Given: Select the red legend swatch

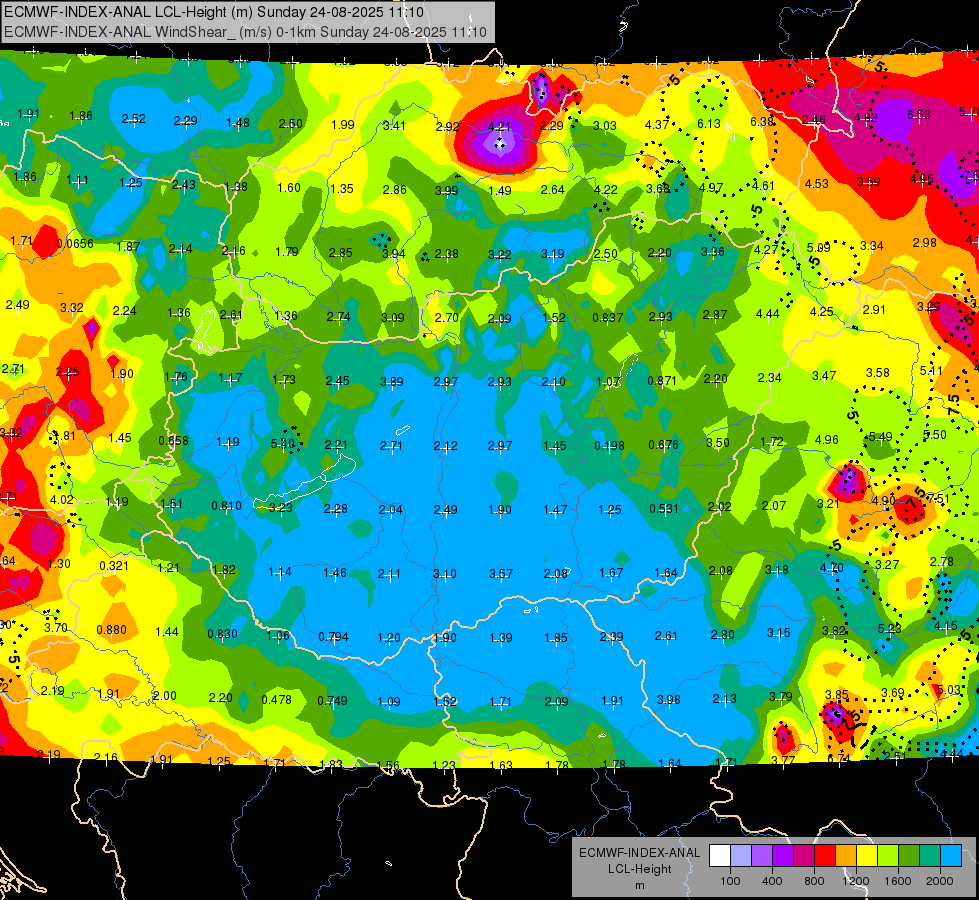Looking at the screenshot, I should (x=825, y=855).
